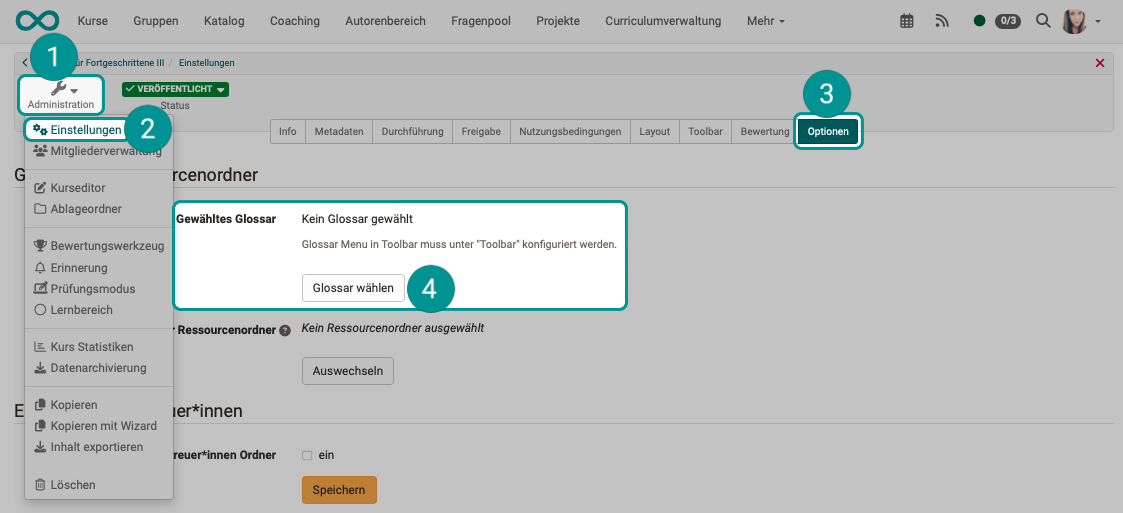This screenshot has width=1123, height=513.
Task: Click the orange Speichern button
Action: coord(339,490)
